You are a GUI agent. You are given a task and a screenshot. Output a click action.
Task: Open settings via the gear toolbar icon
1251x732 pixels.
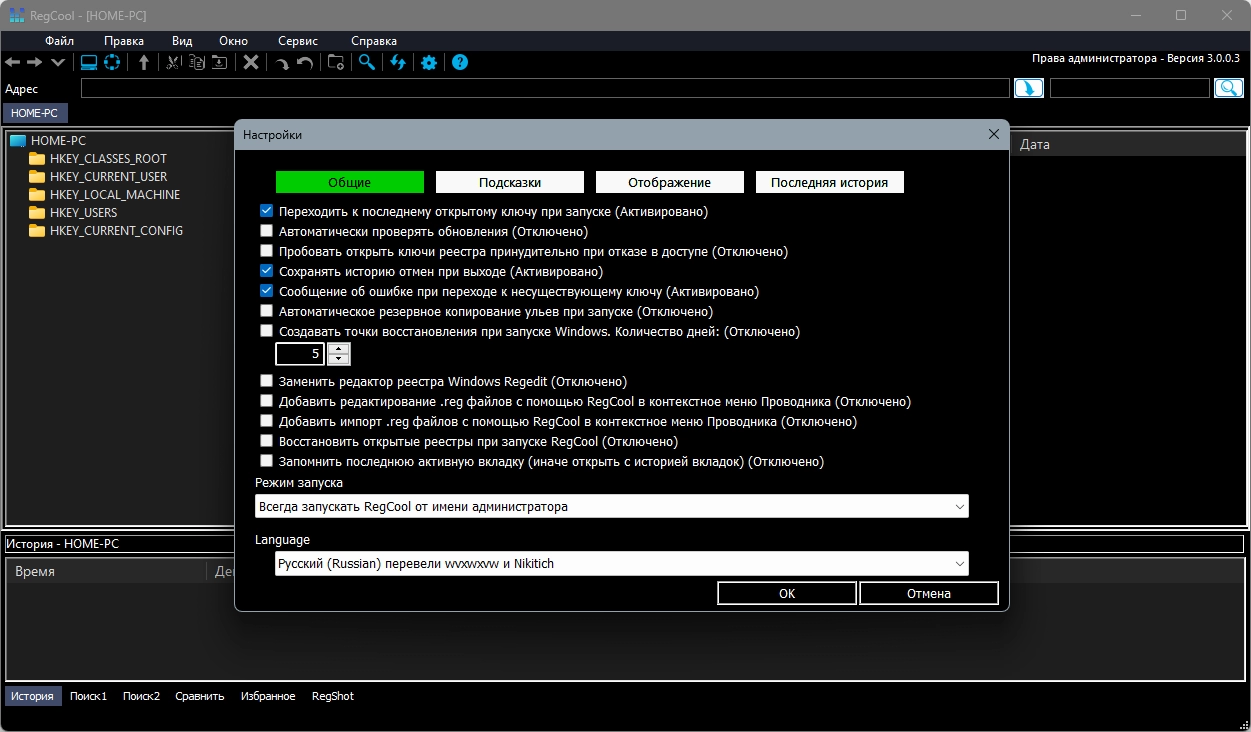click(429, 63)
